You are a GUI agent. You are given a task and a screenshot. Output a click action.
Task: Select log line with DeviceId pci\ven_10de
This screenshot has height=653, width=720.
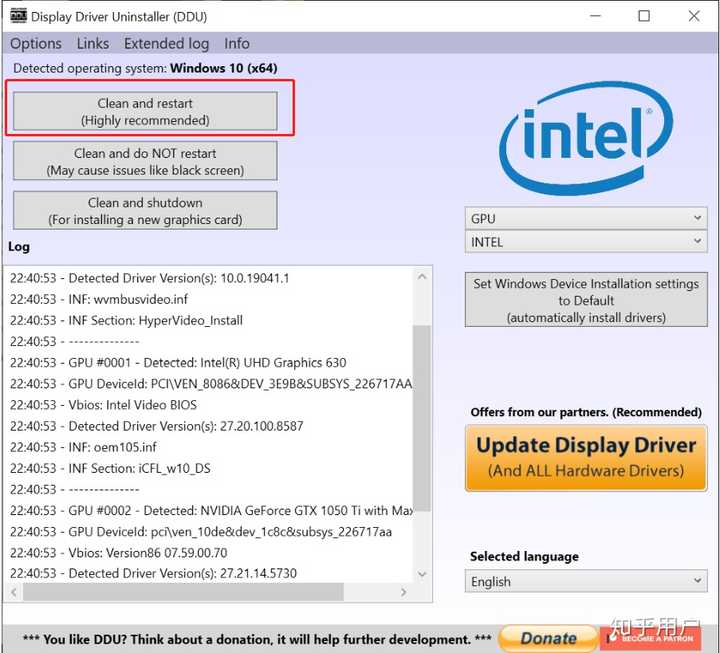[201, 532]
